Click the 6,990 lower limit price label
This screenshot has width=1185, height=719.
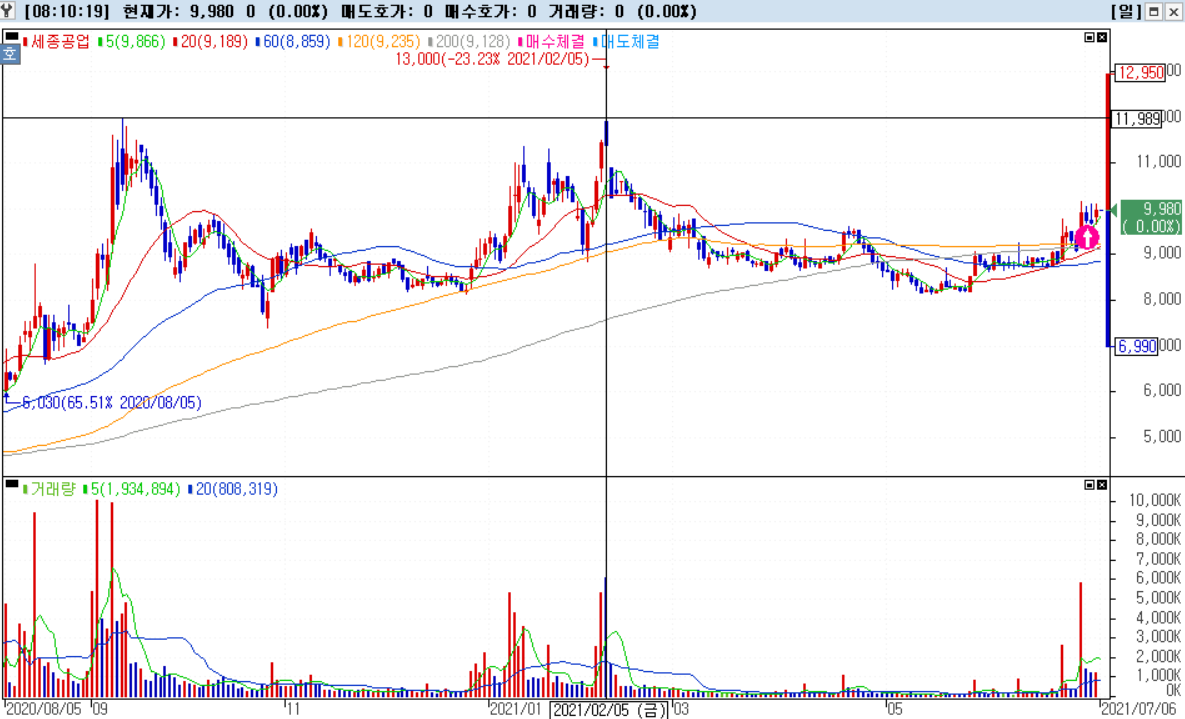coord(1136,346)
